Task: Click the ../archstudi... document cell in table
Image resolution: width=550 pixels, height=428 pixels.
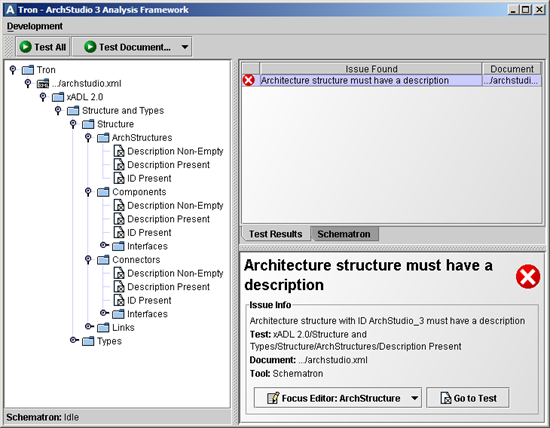Action: point(512,80)
